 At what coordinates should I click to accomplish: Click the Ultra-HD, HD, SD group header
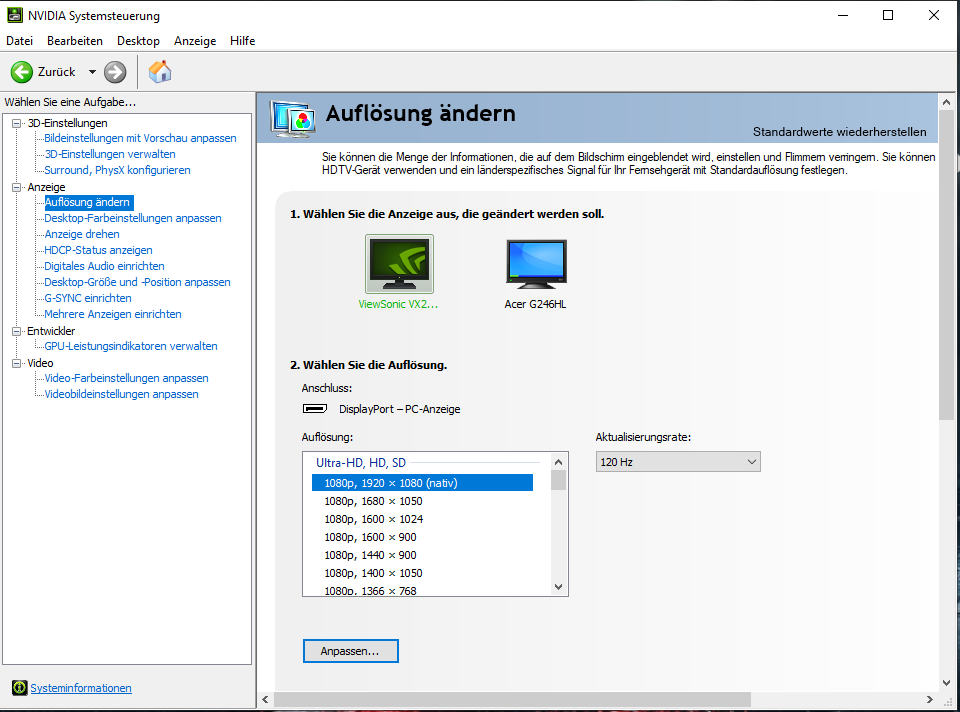pos(361,462)
